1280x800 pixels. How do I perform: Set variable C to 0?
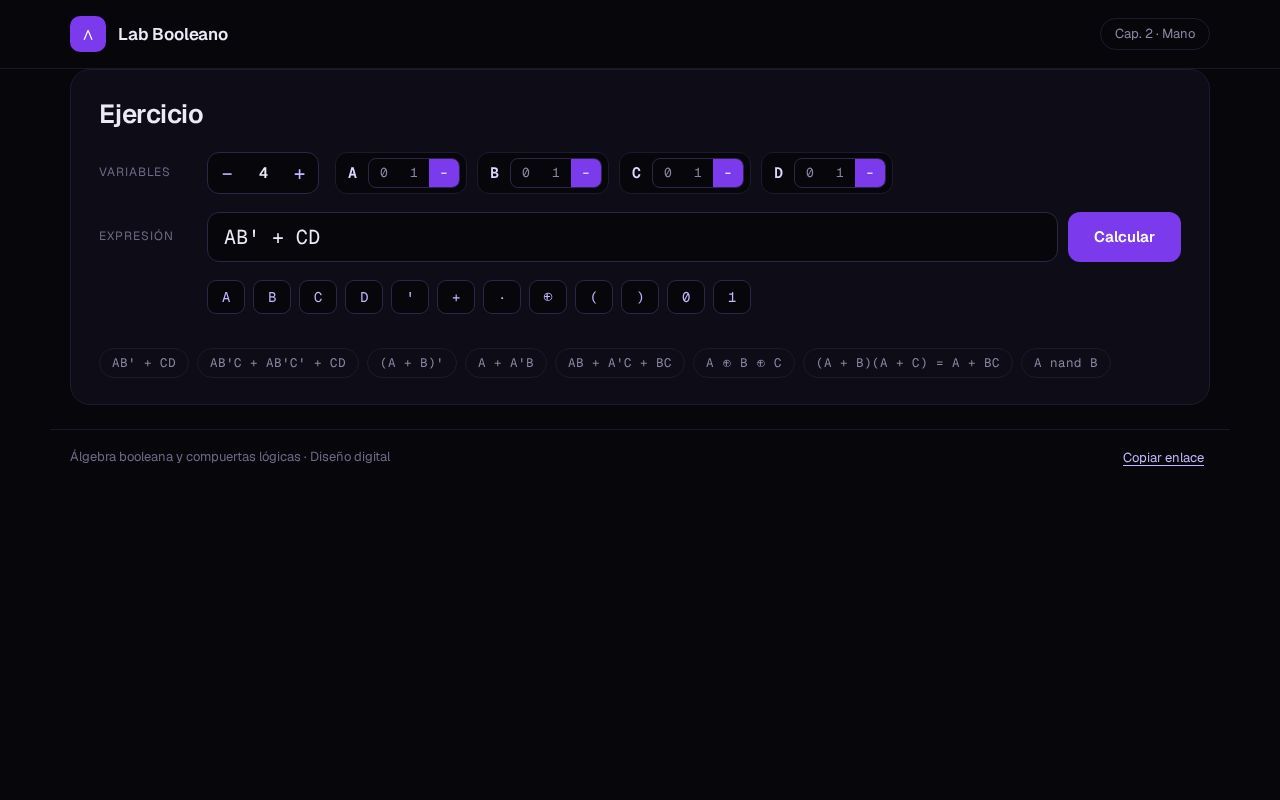[x=668, y=173]
